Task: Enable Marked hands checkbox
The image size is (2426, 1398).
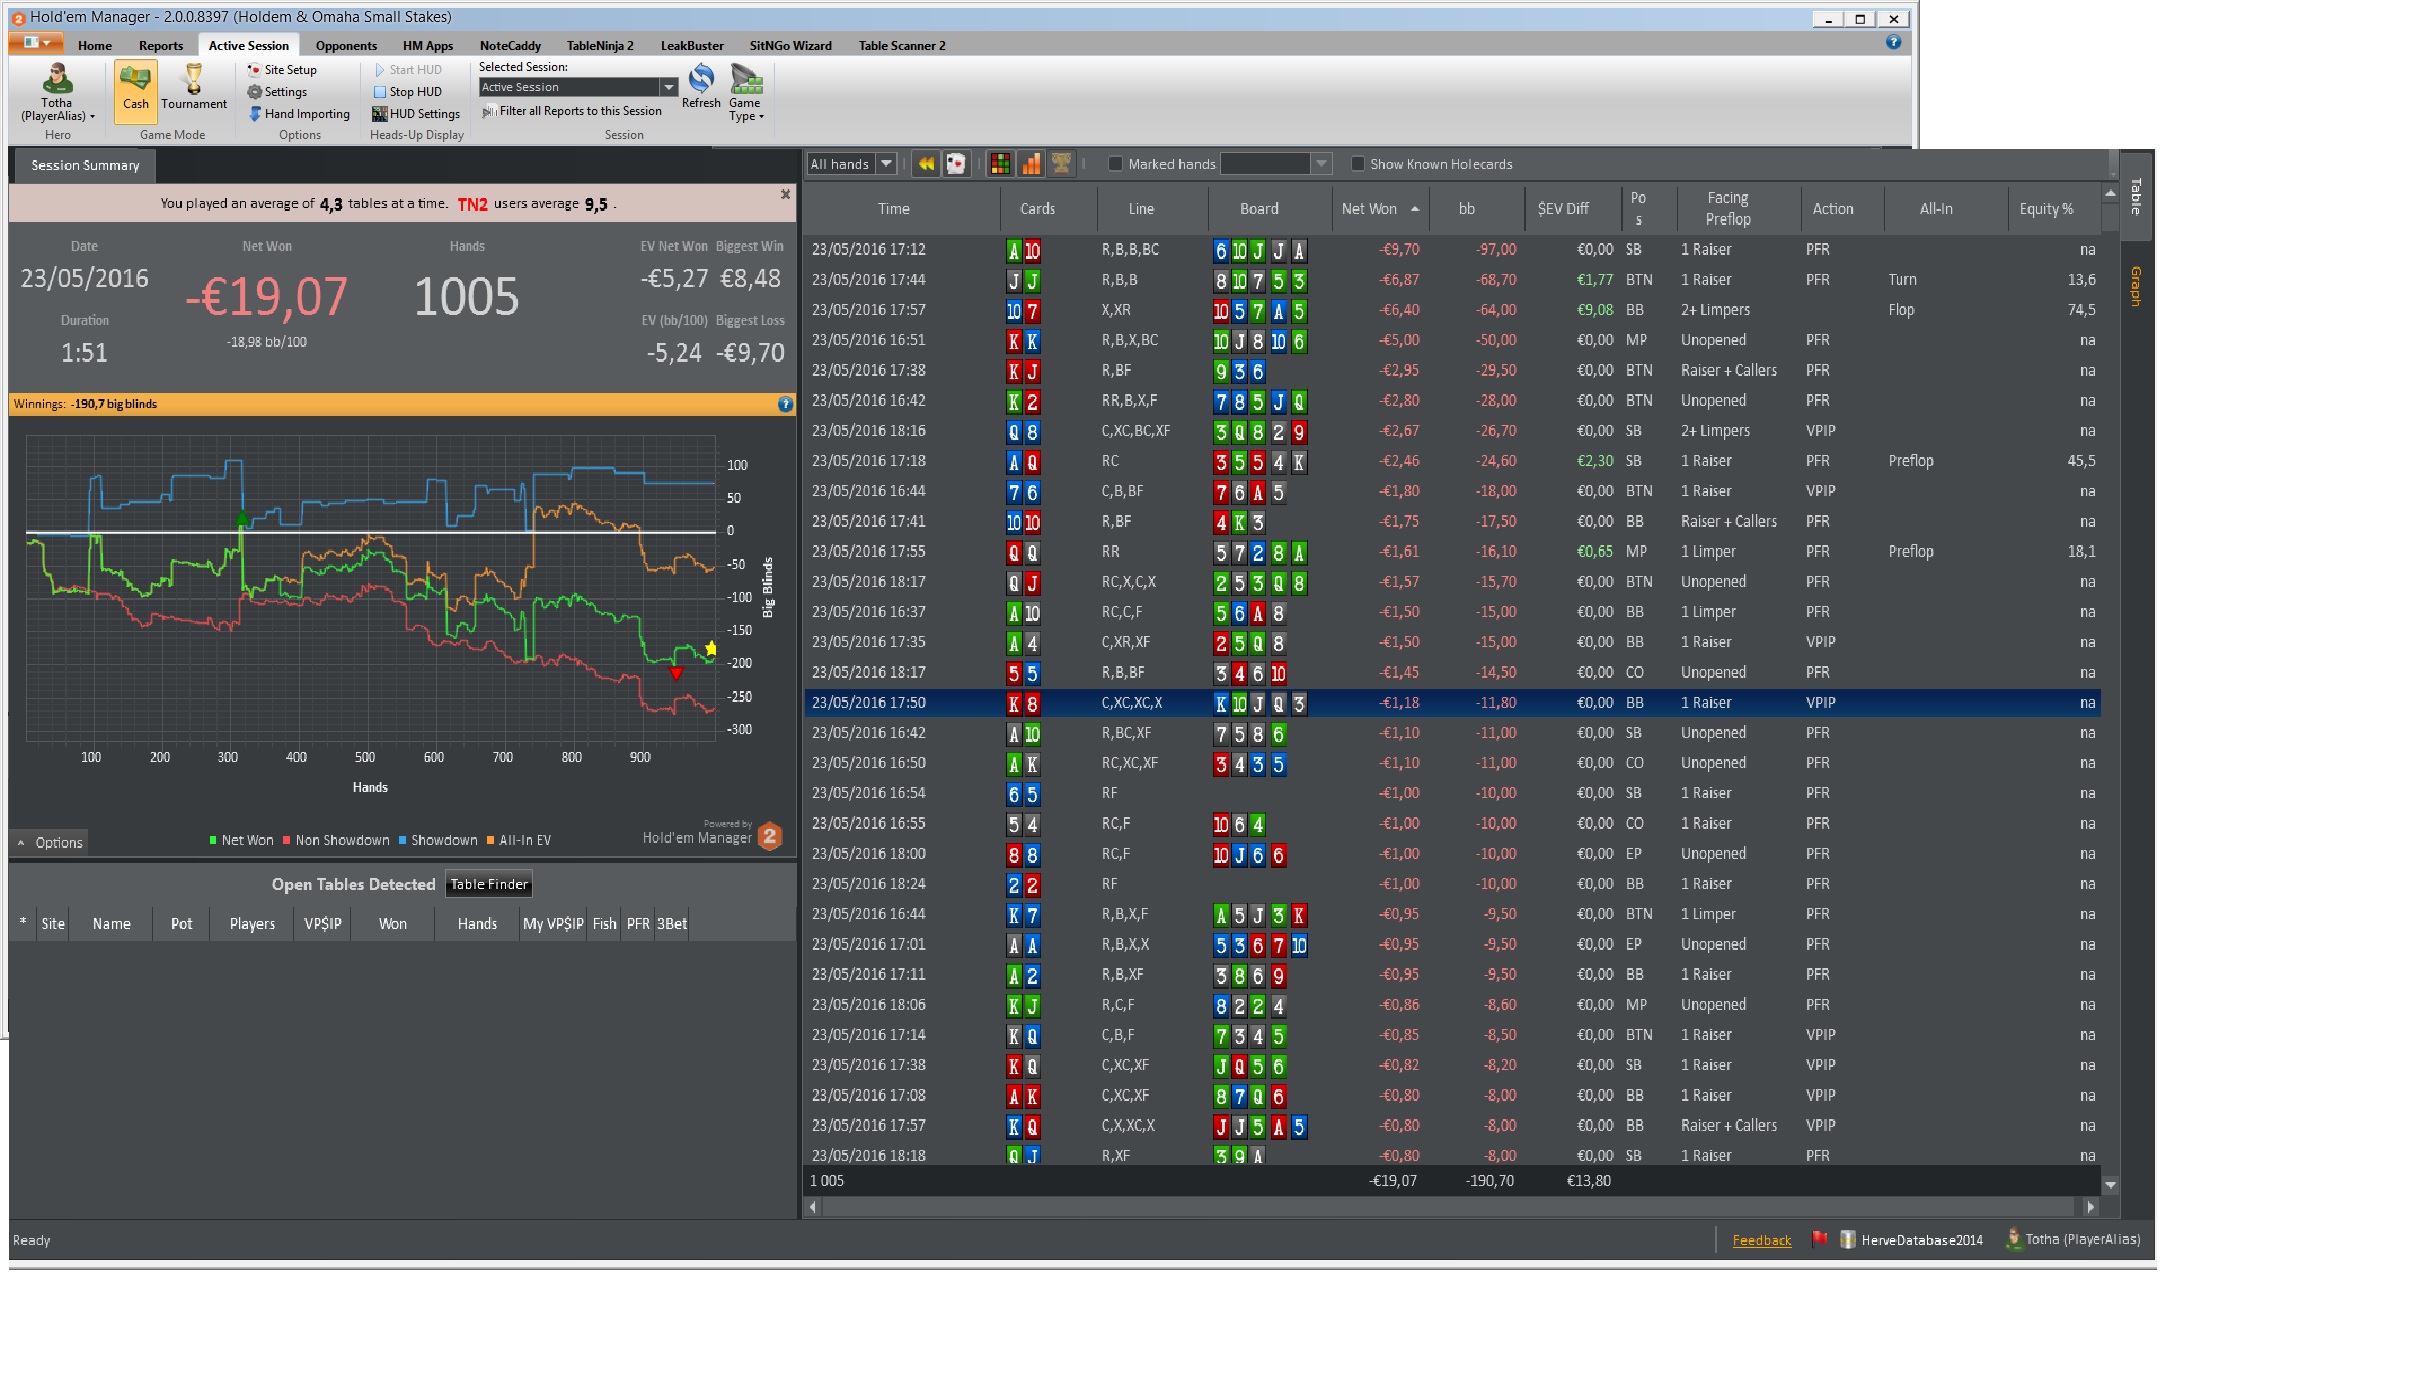Action: 1115,164
